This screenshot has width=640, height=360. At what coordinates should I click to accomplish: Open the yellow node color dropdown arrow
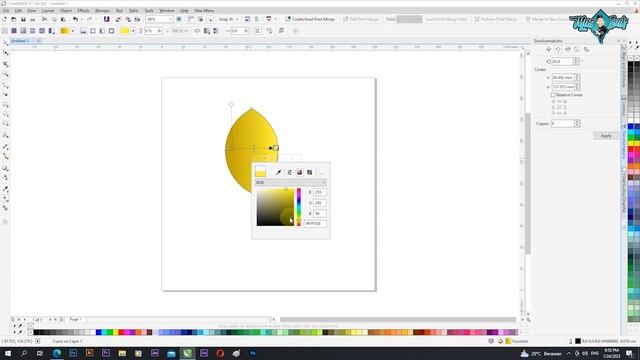click(133, 31)
